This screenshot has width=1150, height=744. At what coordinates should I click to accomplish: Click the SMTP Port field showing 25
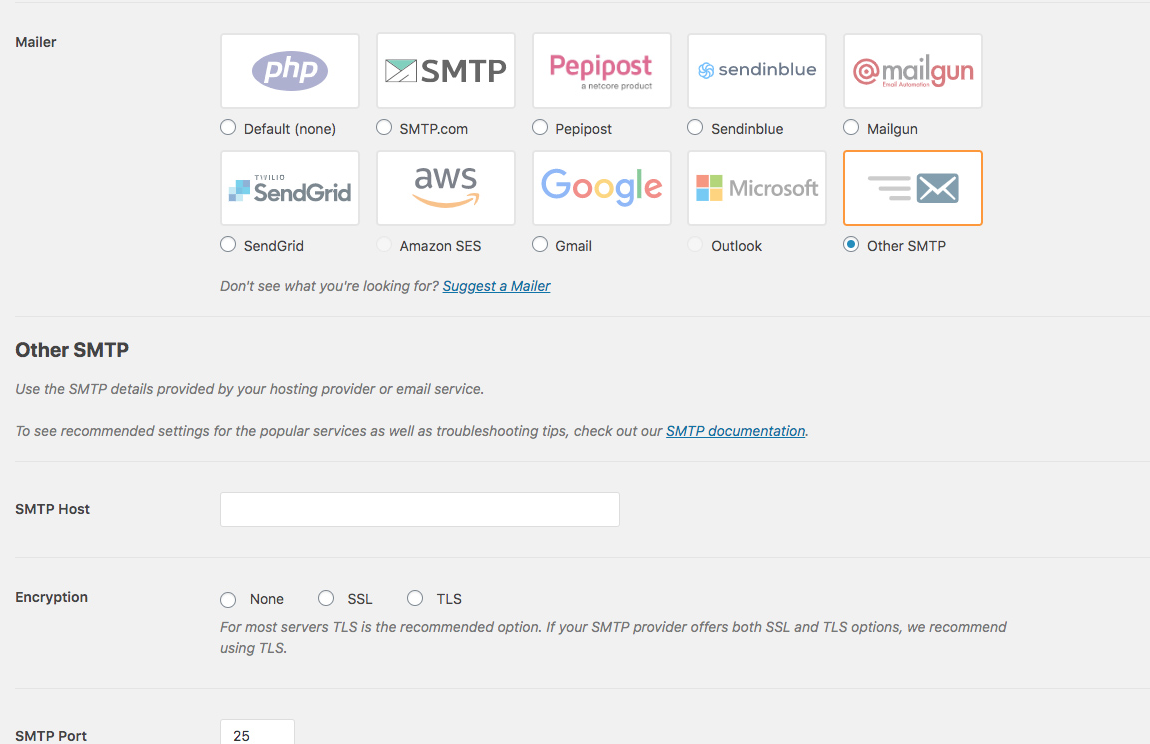tap(257, 732)
